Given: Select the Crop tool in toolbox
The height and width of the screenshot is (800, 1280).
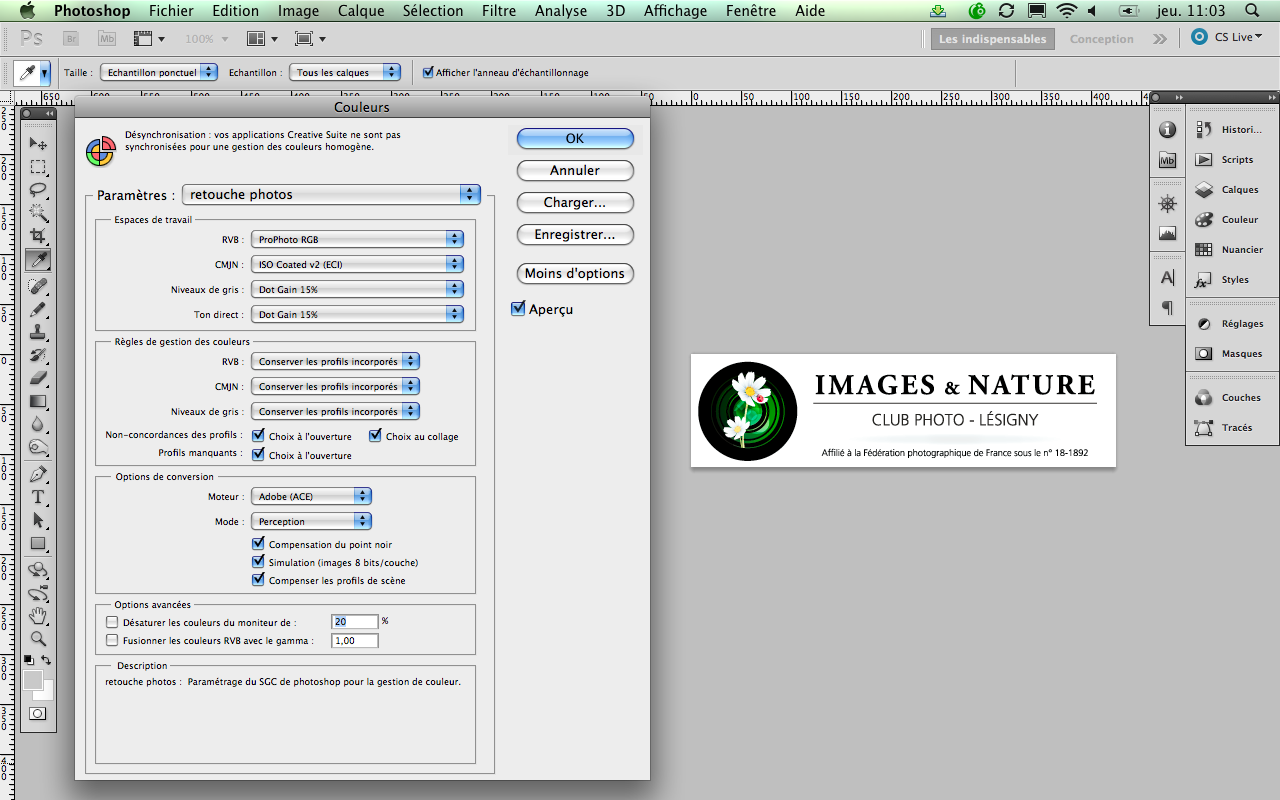Looking at the screenshot, I should pyautogui.click(x=38, y=236).
